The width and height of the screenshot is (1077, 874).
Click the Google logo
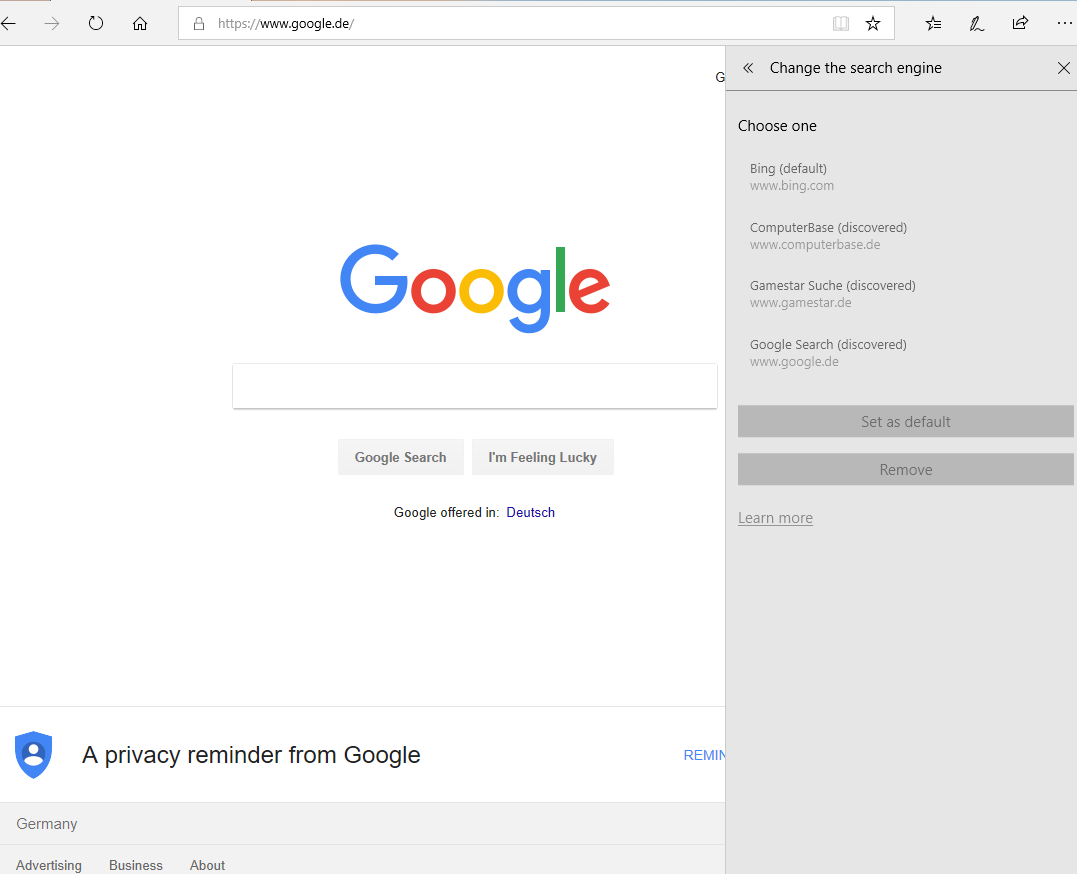coord(475,288)
